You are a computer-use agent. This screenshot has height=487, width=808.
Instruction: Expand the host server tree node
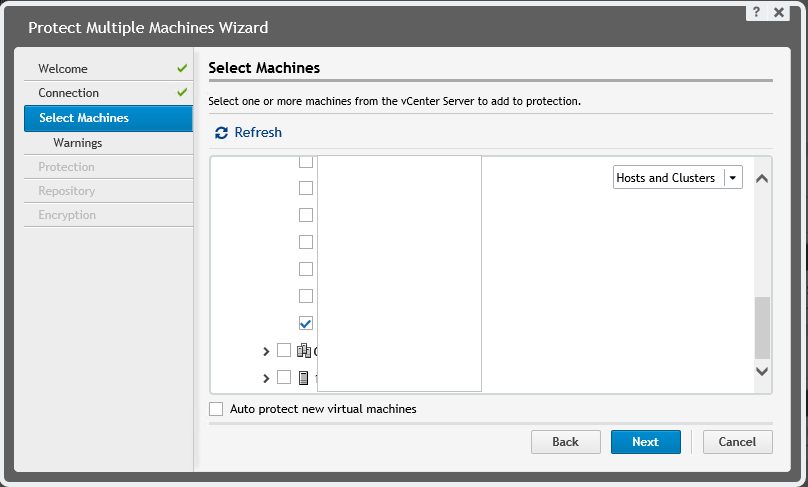coord(266,378)
